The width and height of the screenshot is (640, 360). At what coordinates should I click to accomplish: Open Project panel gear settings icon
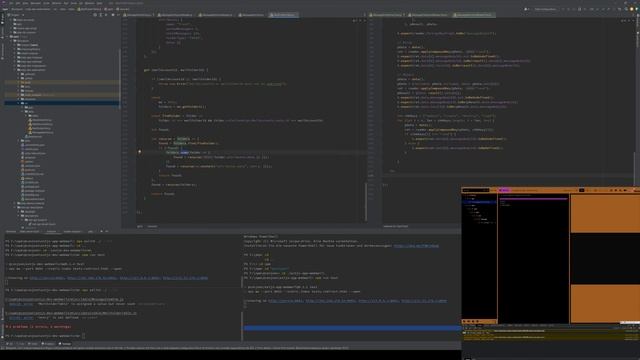click(113, 15)
